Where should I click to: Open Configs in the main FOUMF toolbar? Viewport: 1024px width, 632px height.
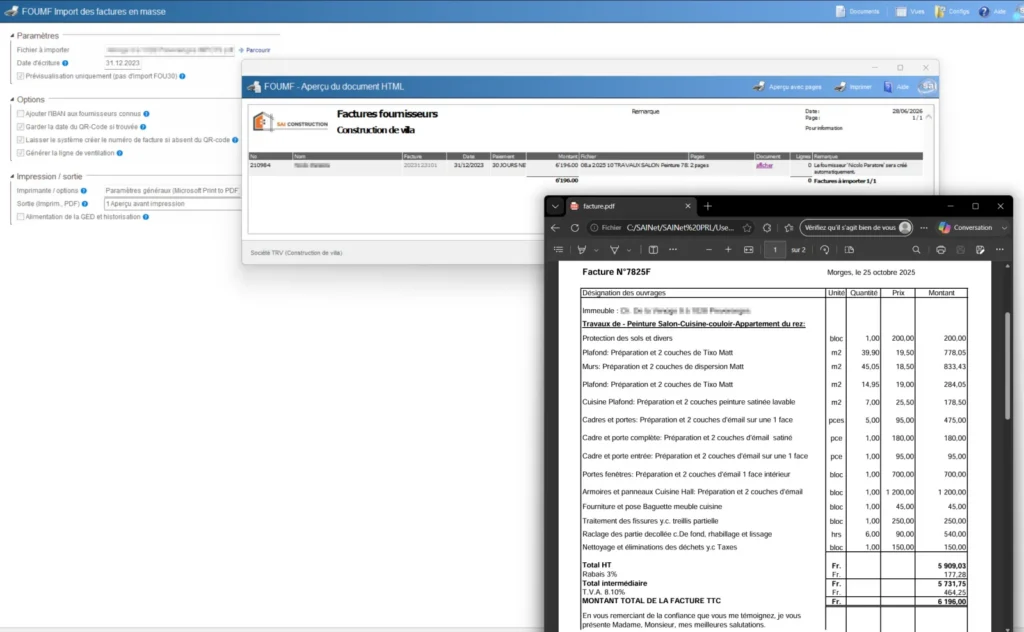[x=952, y=11]
